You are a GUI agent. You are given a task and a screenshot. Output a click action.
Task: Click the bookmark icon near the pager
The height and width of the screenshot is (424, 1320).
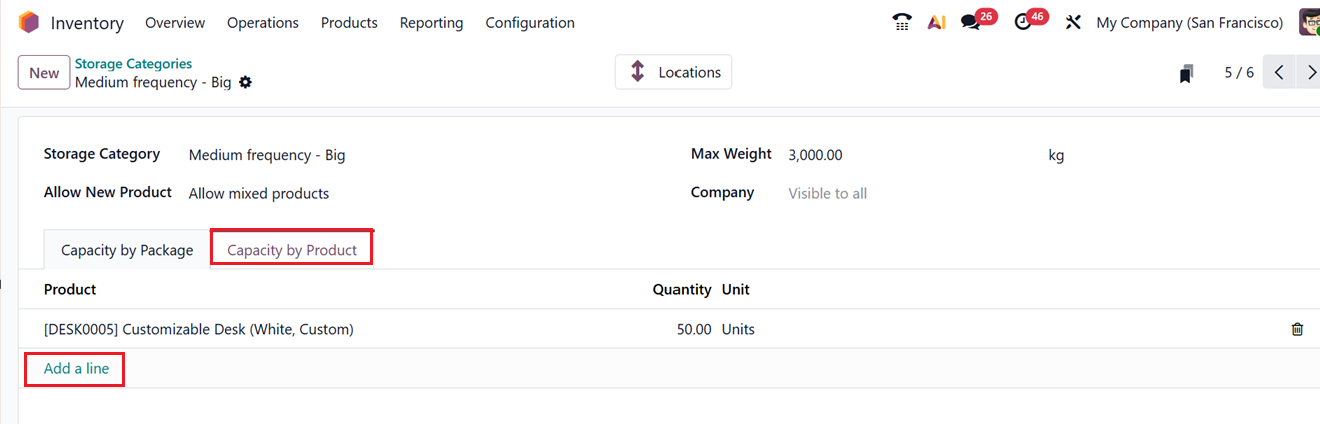1186,73
